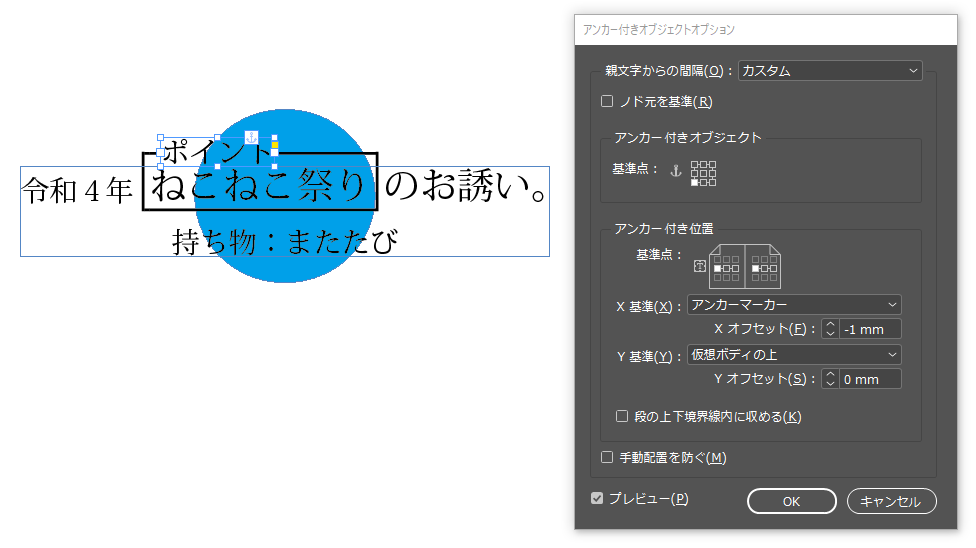Select bottom-center point of anchored object reference grid
The width and height of the screenshot is (976, 548).
point(703,182)
